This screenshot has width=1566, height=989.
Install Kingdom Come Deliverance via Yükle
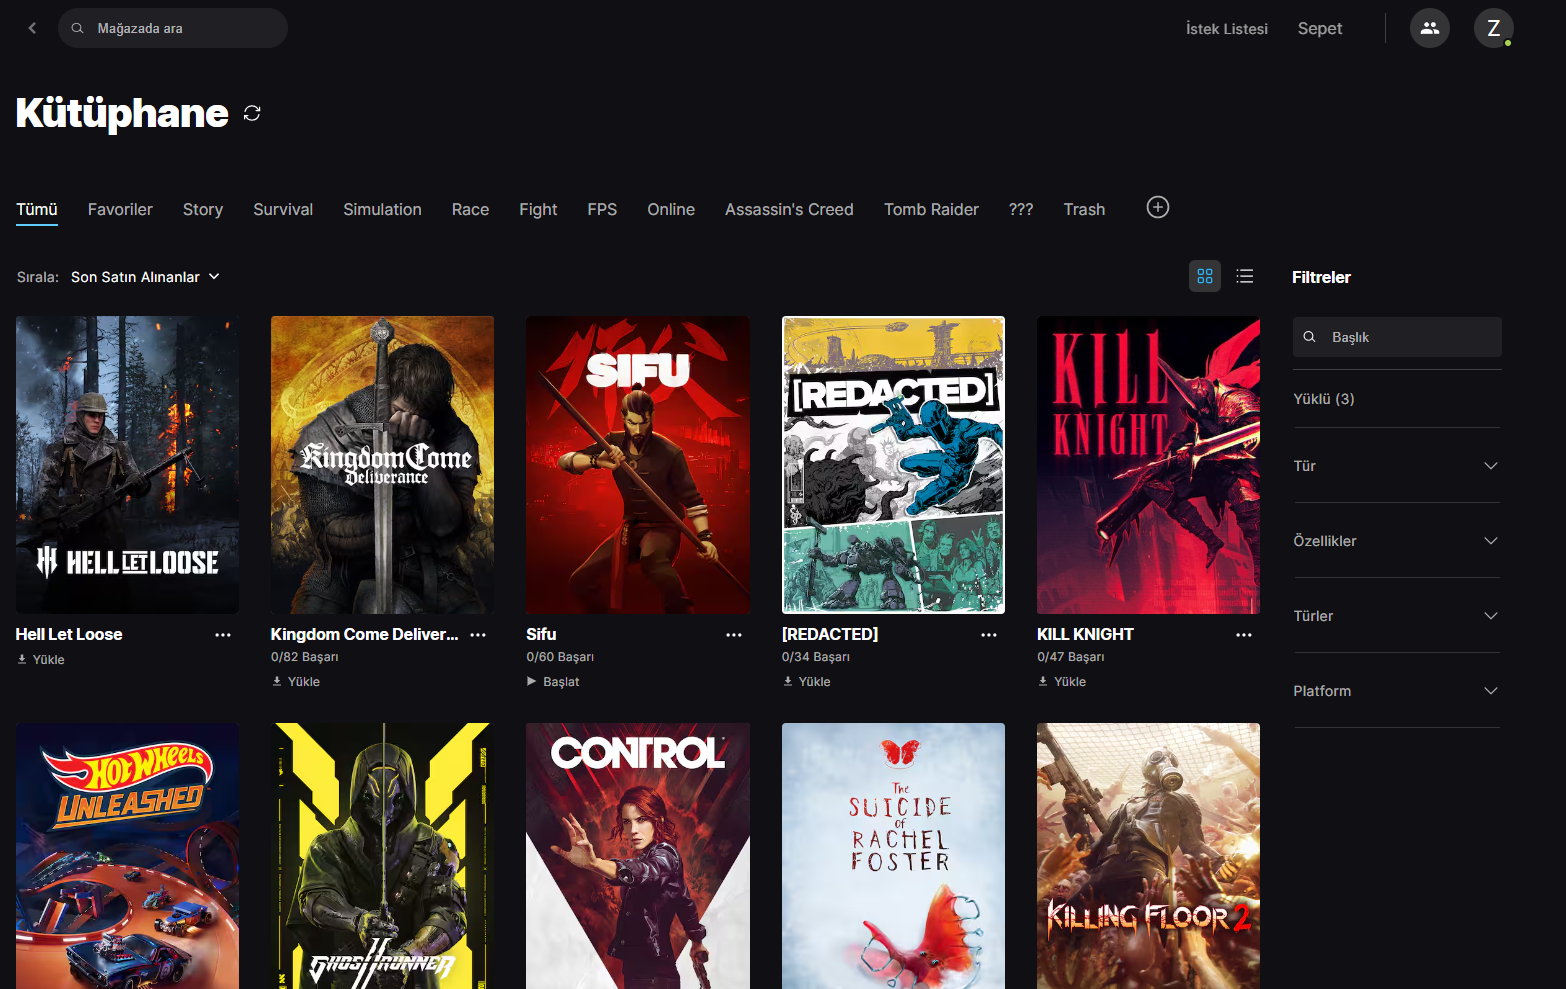pos(296,682)
